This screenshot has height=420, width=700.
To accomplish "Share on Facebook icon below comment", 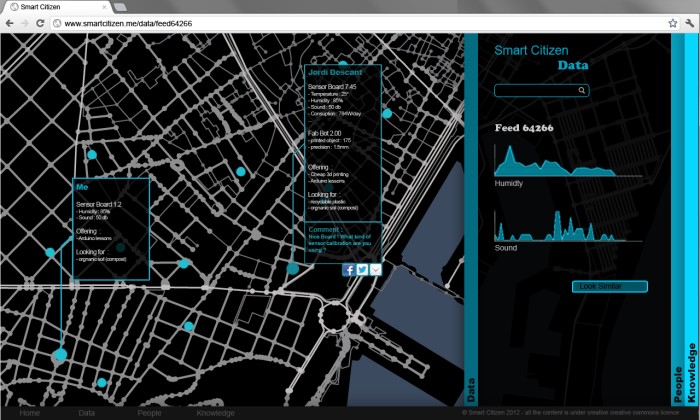I will click(349, 269).
